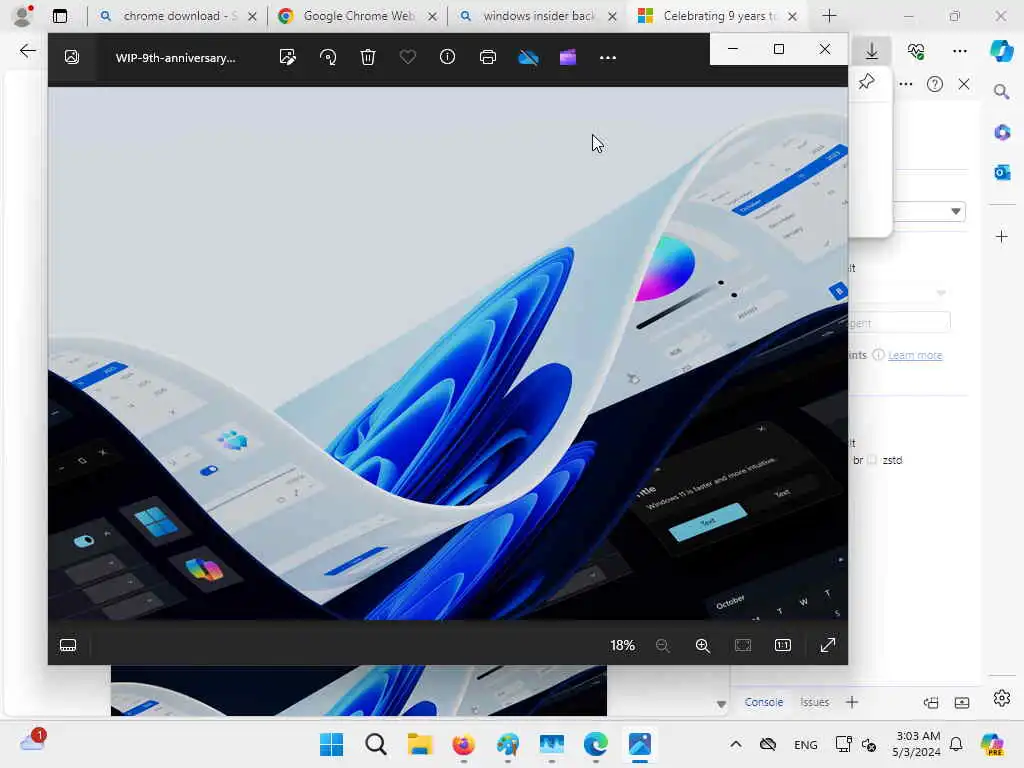Open Browser essentials heart icon
The image size is (1024, 768).
pyautogui.click(x=916, y=50)
